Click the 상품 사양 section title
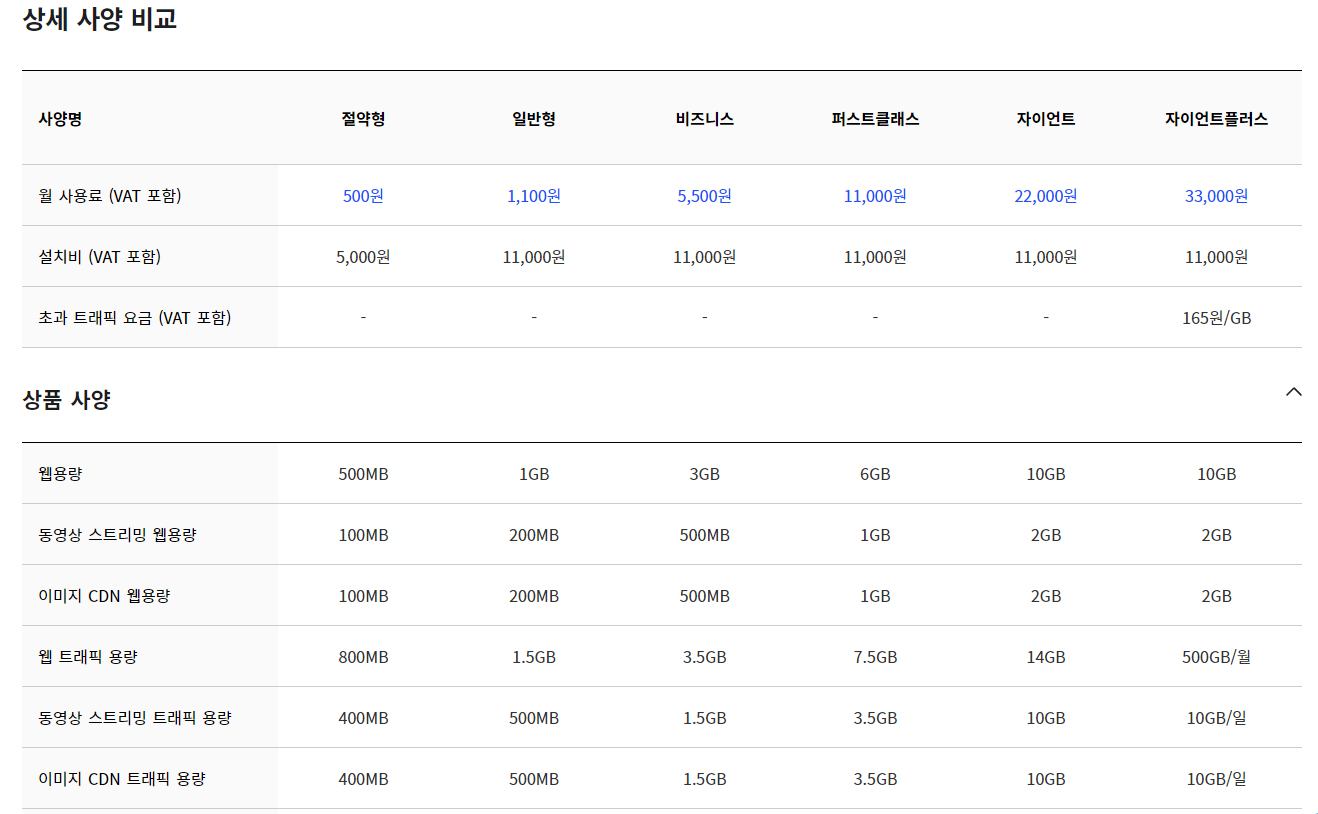The image size is (1318, 814). click(66, 400)
